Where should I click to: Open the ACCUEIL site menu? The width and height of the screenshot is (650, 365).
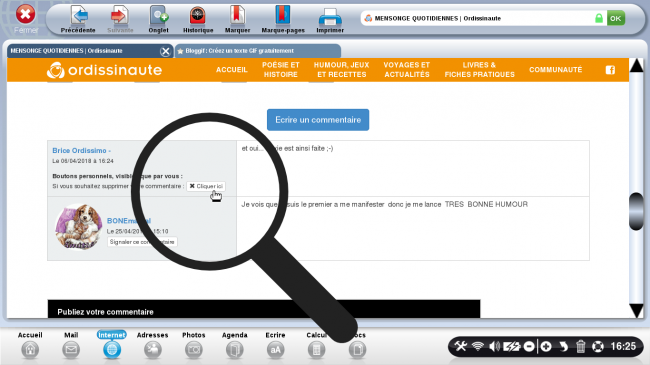[231, 70]
